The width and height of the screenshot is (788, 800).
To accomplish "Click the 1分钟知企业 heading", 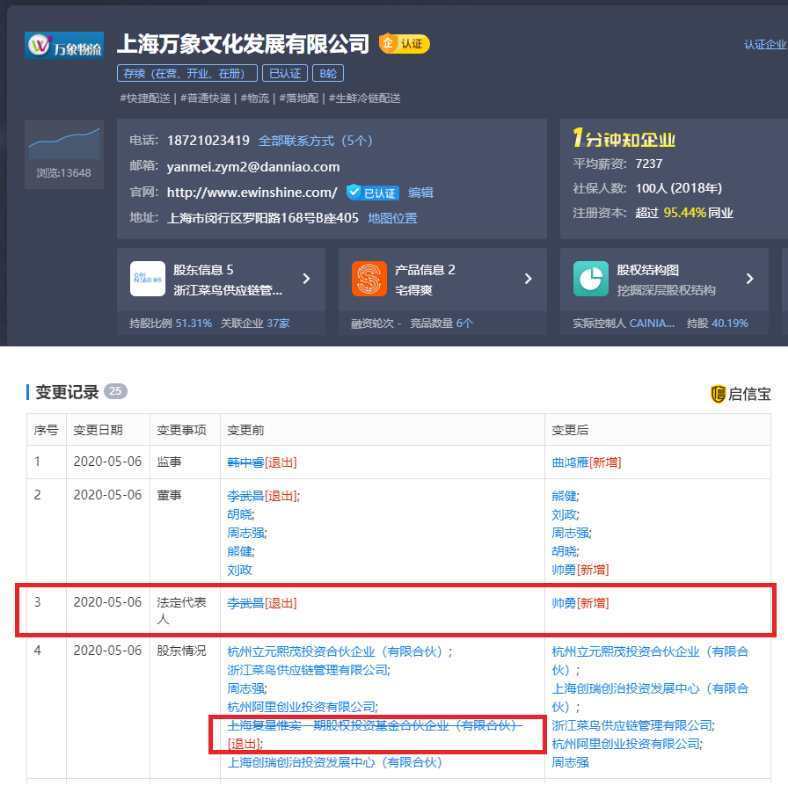I will coord(624,138).
